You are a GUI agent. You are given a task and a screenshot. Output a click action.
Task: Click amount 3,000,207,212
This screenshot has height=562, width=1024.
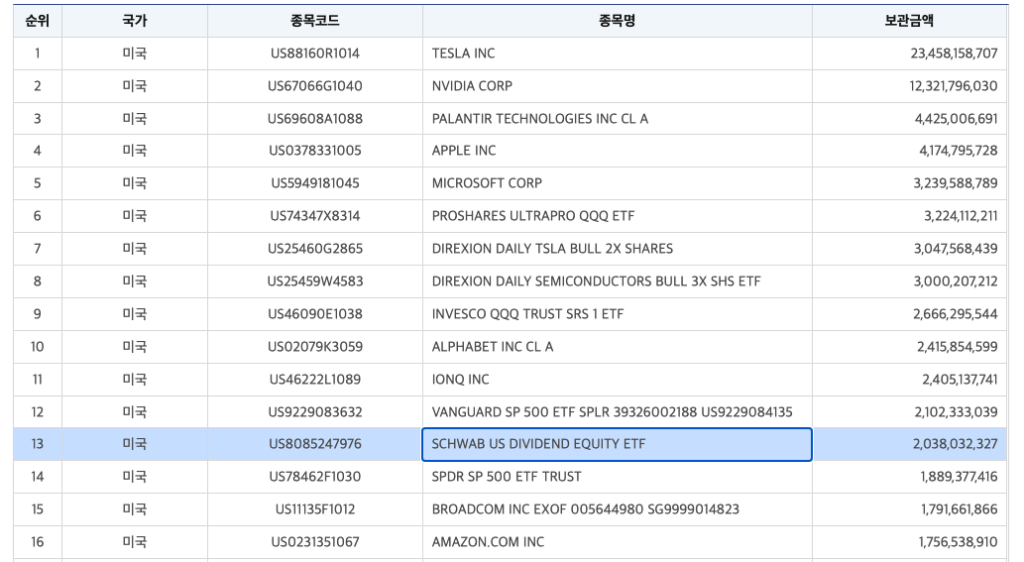tap(955, 281)
